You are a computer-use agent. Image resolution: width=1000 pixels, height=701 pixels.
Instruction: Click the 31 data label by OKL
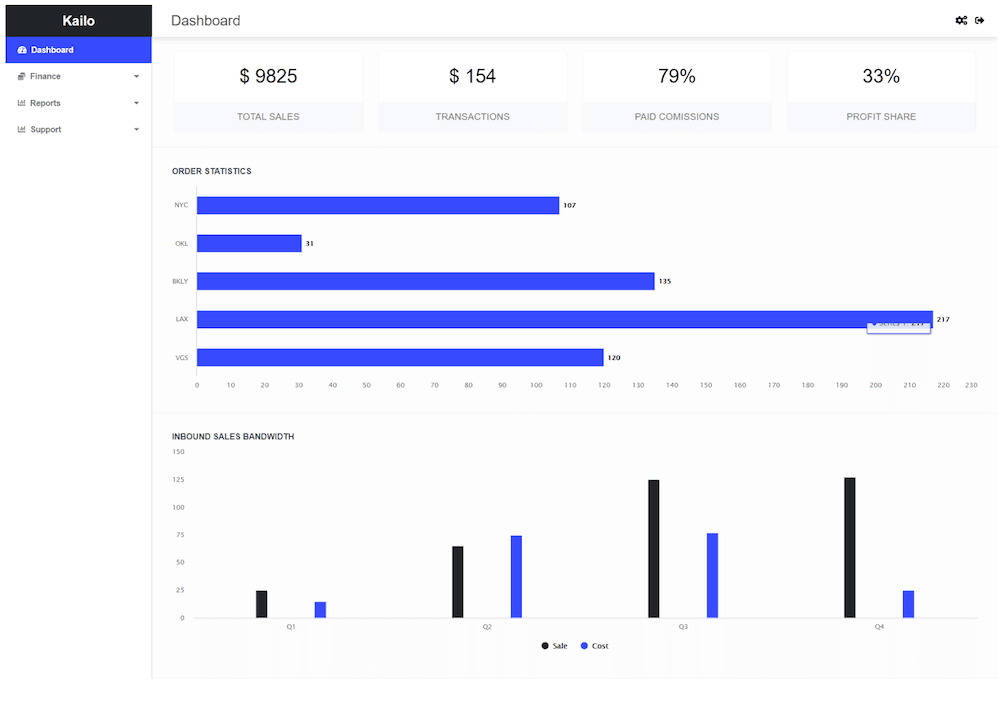tap(309, 244)
